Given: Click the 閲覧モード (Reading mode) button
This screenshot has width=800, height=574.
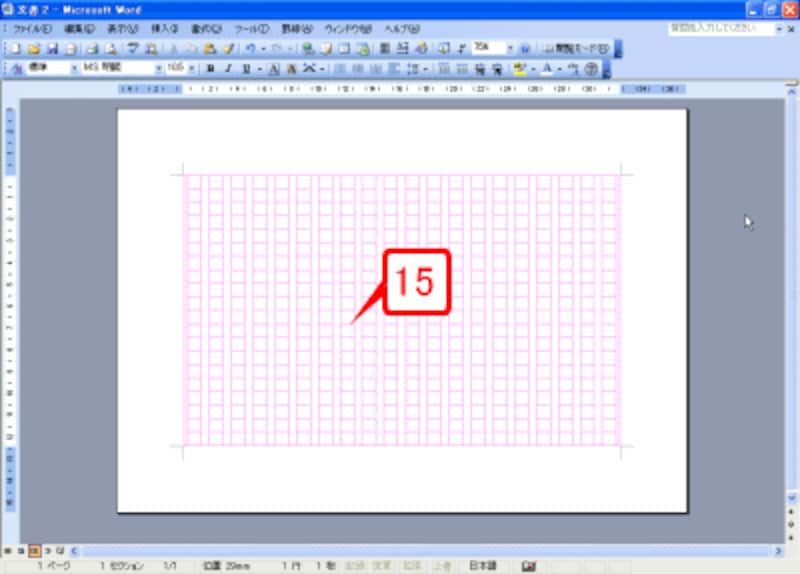Looking at the screenshot, I should coord(577,49).
